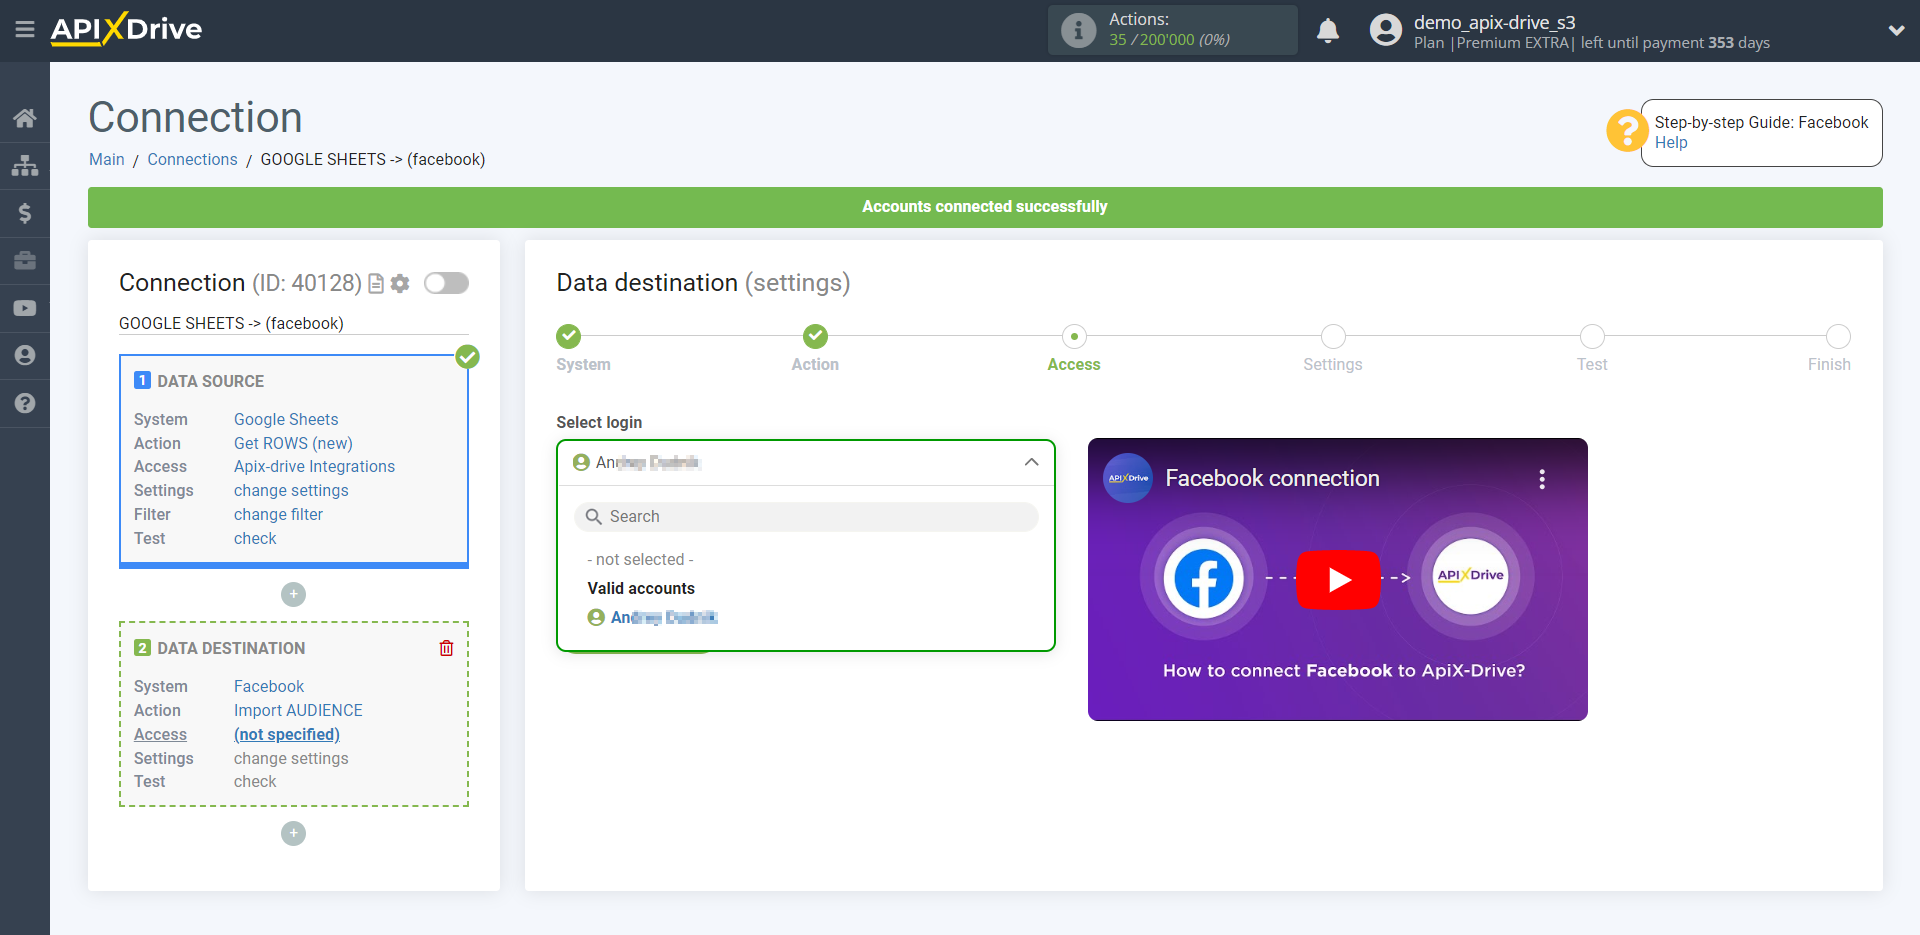Open the hamburger menu

click(25, 30)
